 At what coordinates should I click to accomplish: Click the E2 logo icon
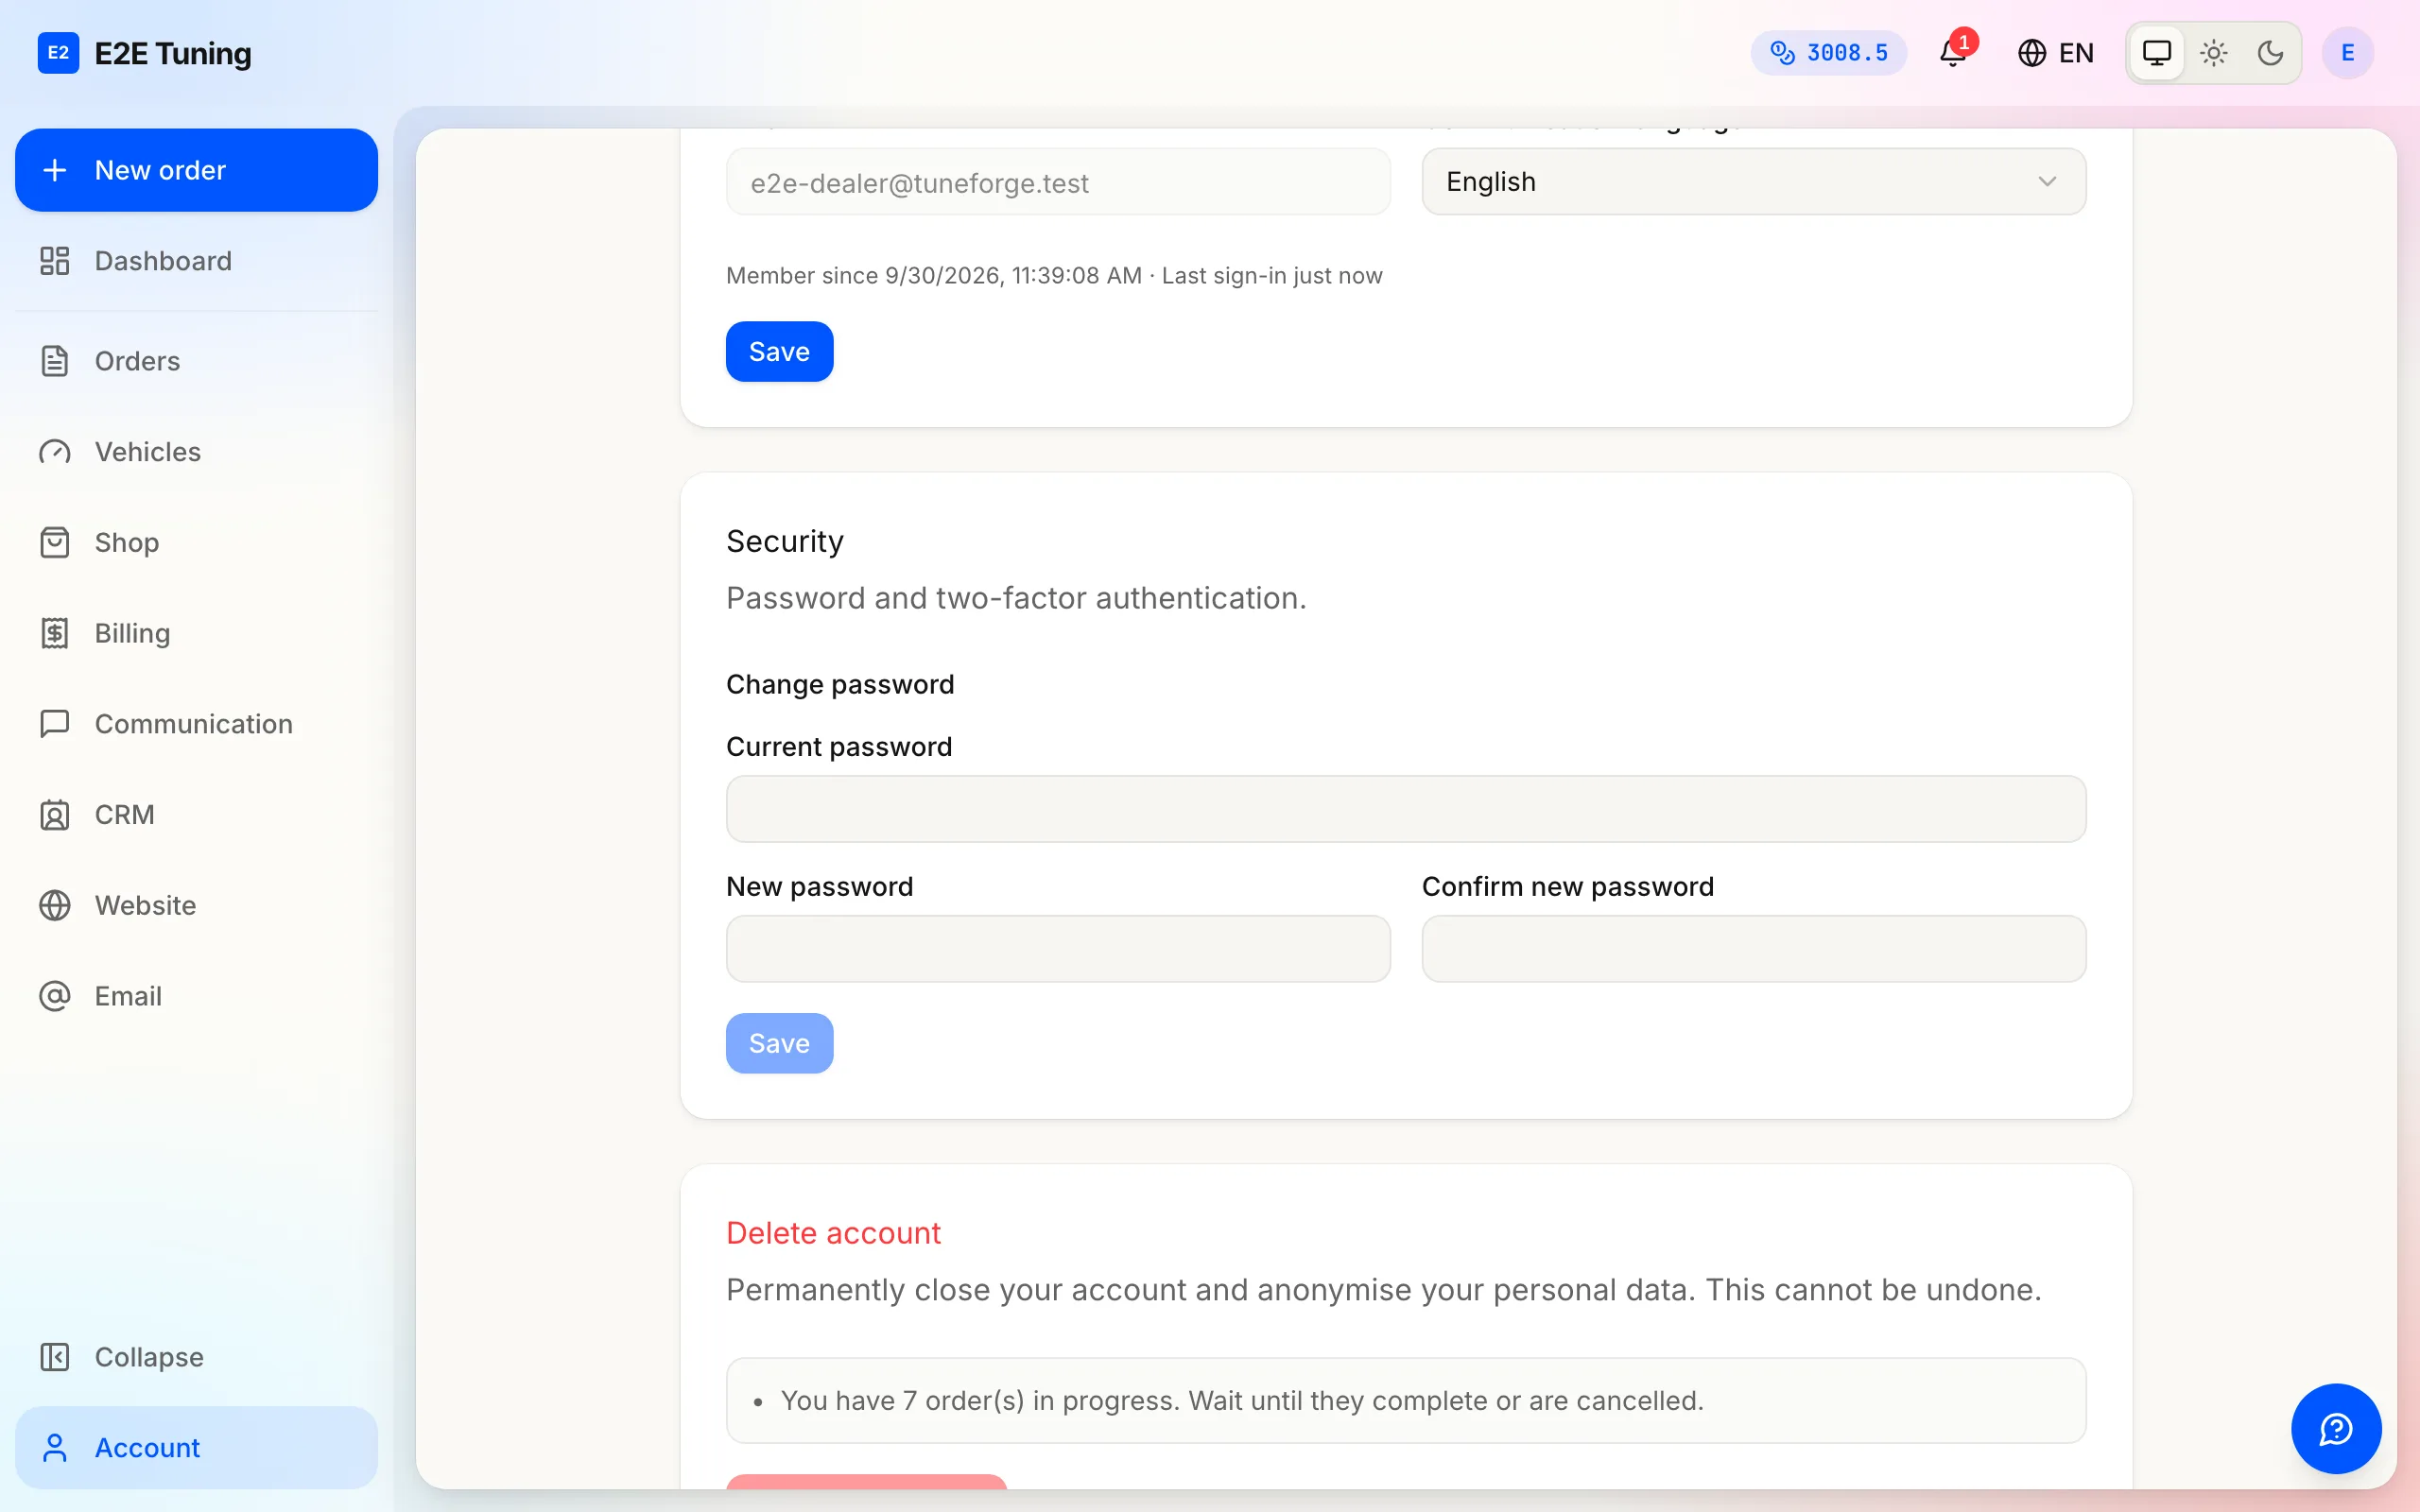click(58, 53)
